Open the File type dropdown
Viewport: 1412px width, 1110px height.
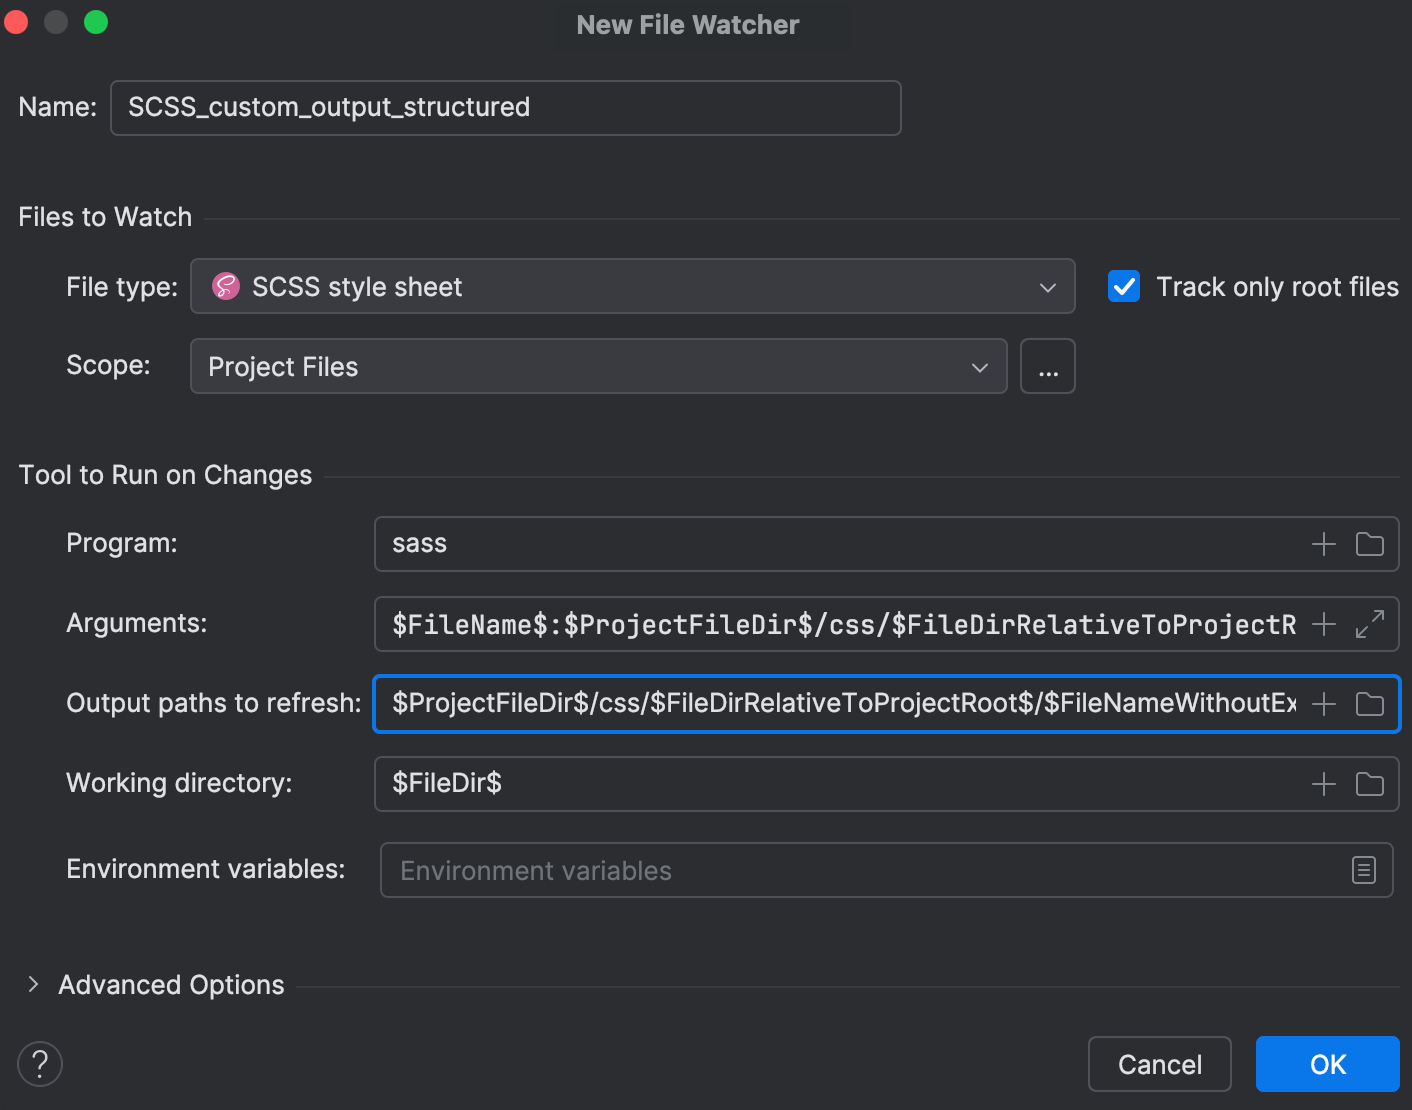pos(1046,286)
